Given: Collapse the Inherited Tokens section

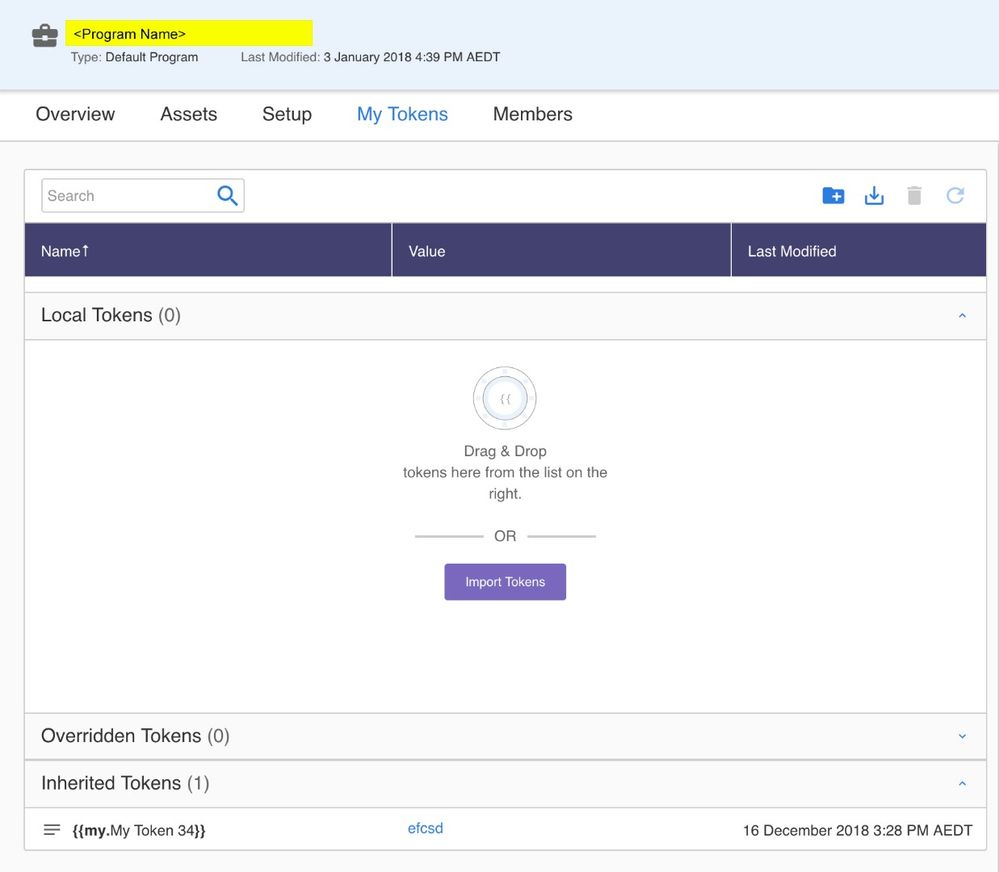Looking at the screenshot, I should coord(962,784).
